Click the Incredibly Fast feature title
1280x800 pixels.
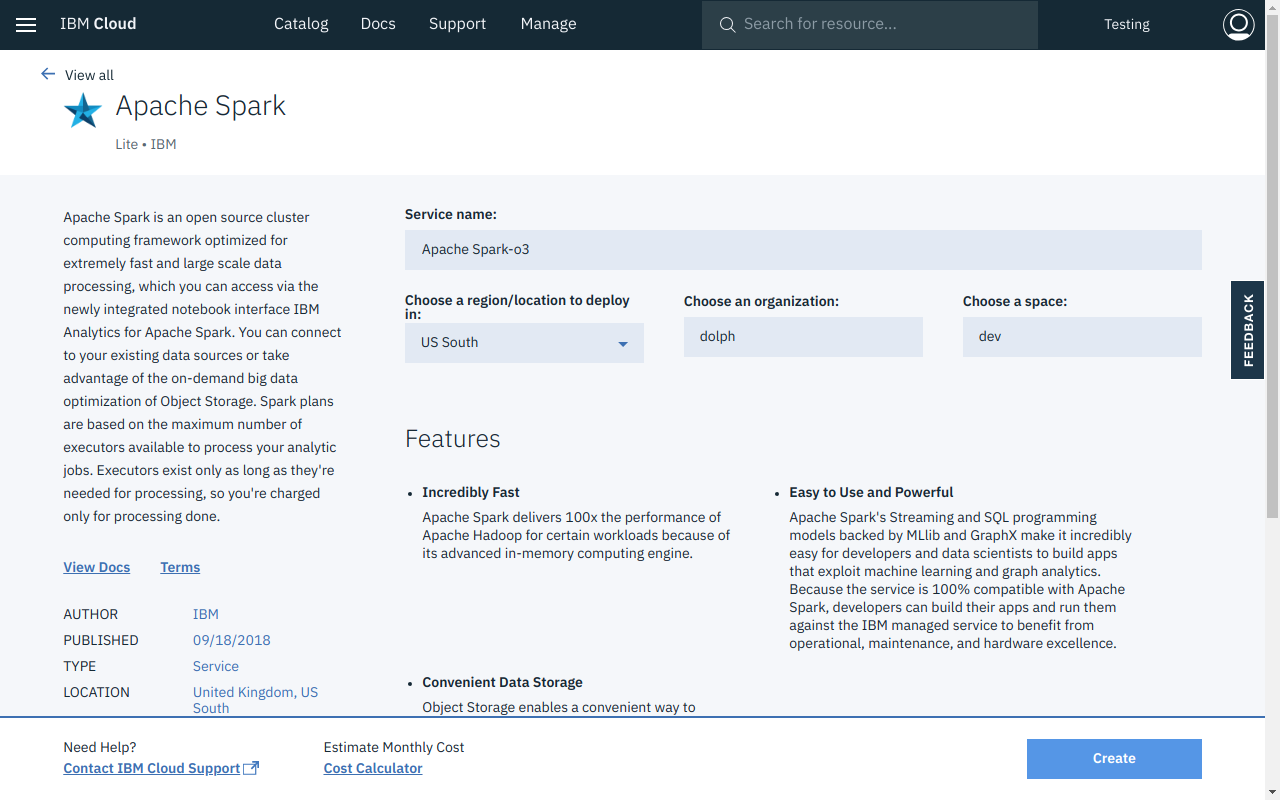pos(471,492)
